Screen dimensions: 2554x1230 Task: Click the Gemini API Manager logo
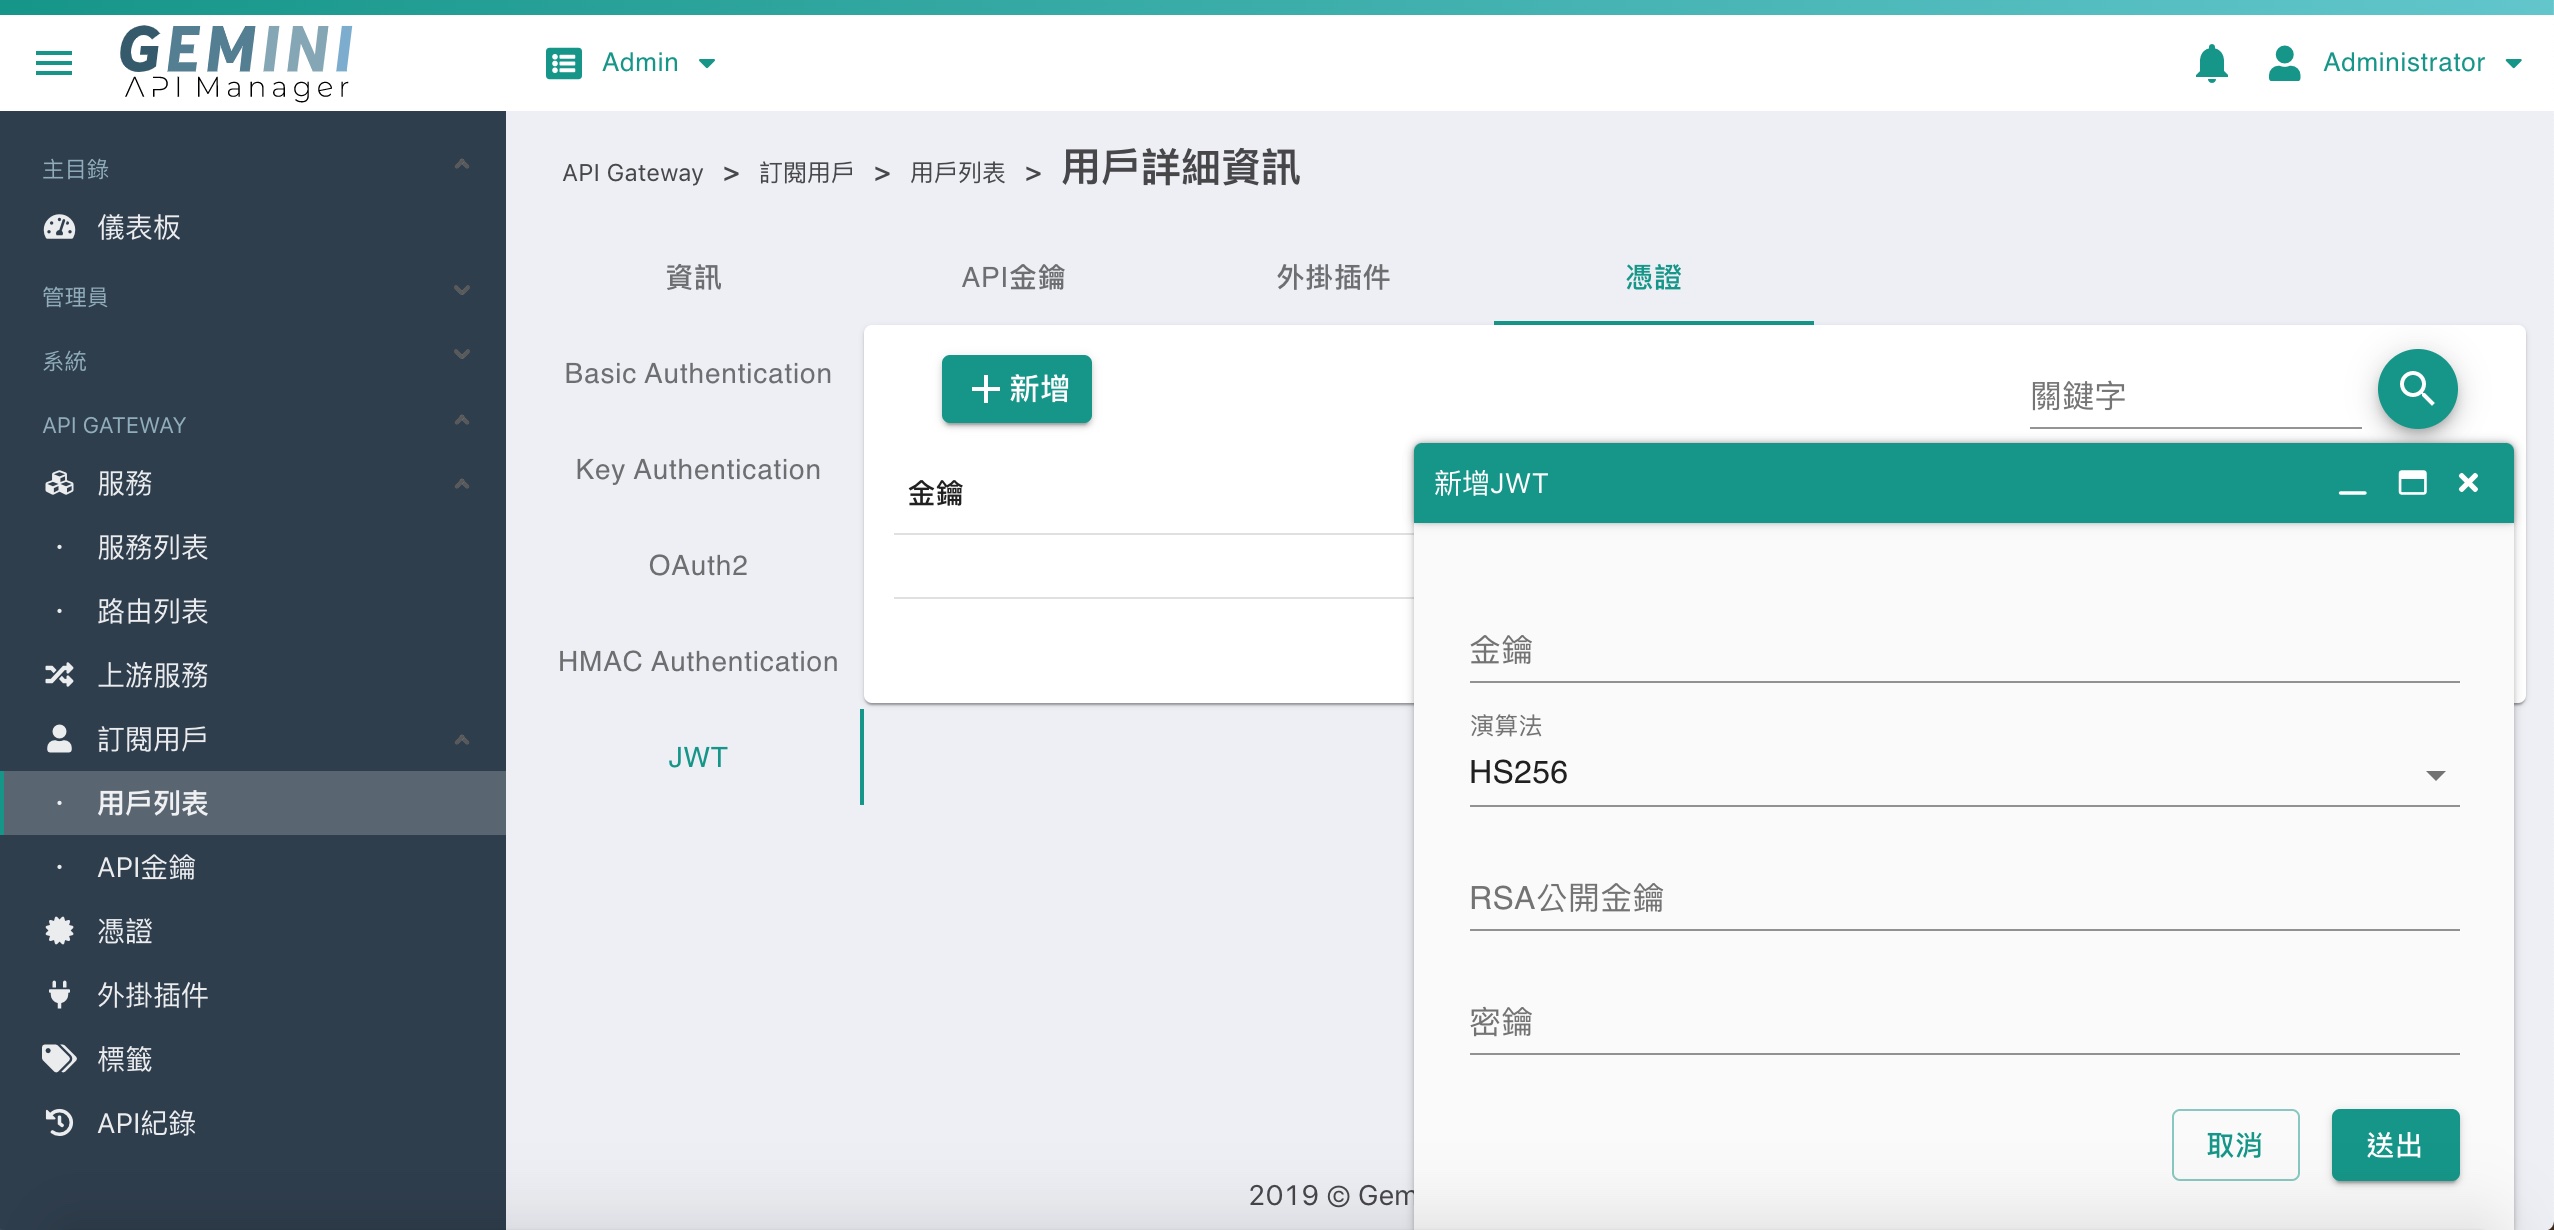[x=236, y=62]
